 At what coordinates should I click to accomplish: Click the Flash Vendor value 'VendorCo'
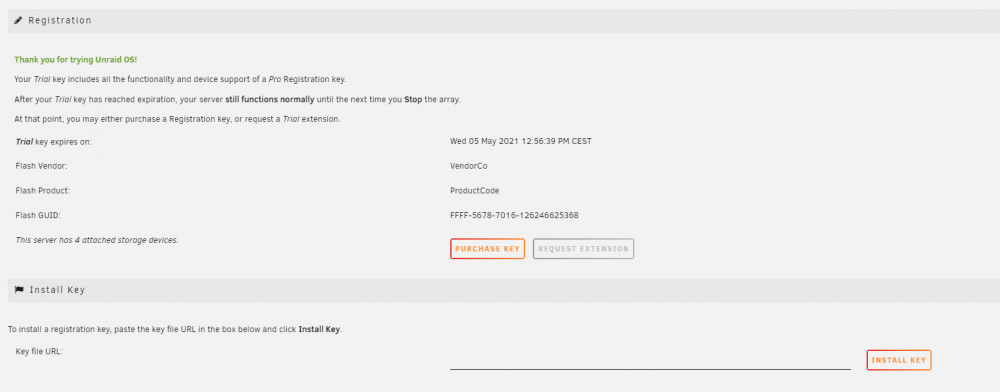point(469,166)
